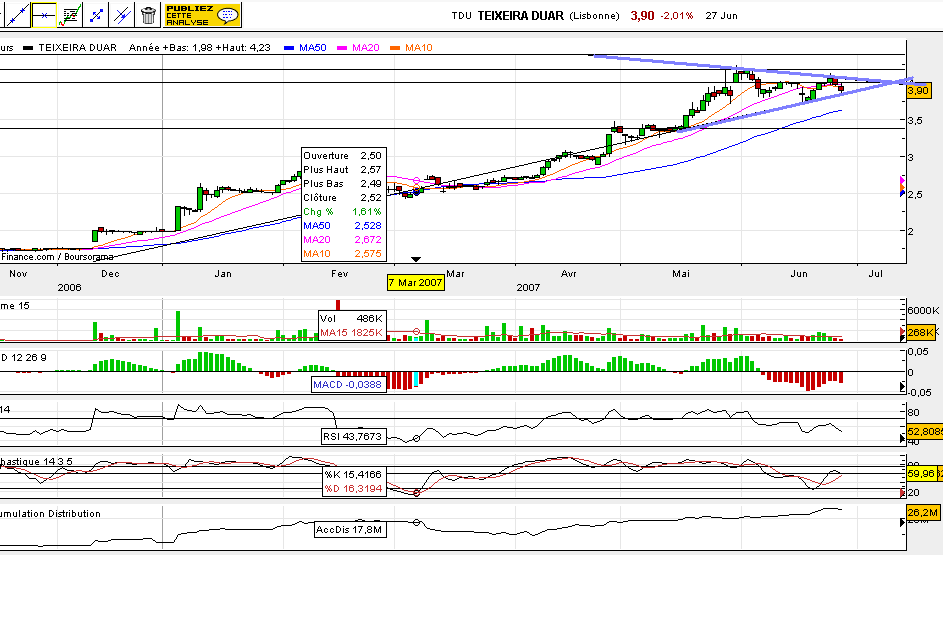The width and height of the screenshot is (943, 637).
Task: Open the annotated chart analysis tool
Action: click(x=70, y=15)
